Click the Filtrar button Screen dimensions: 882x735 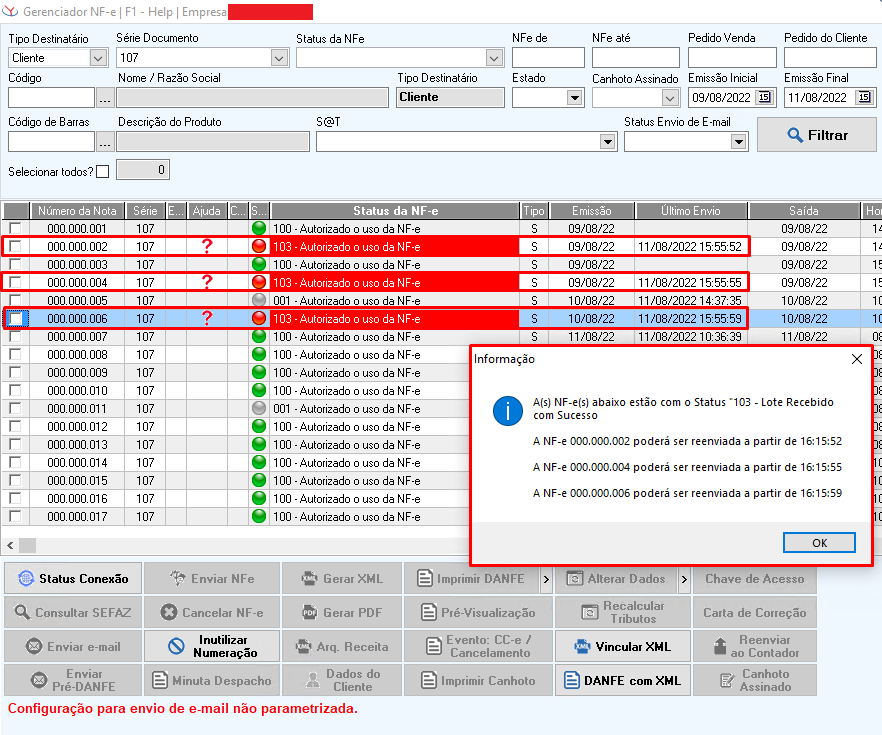[816, 135]
